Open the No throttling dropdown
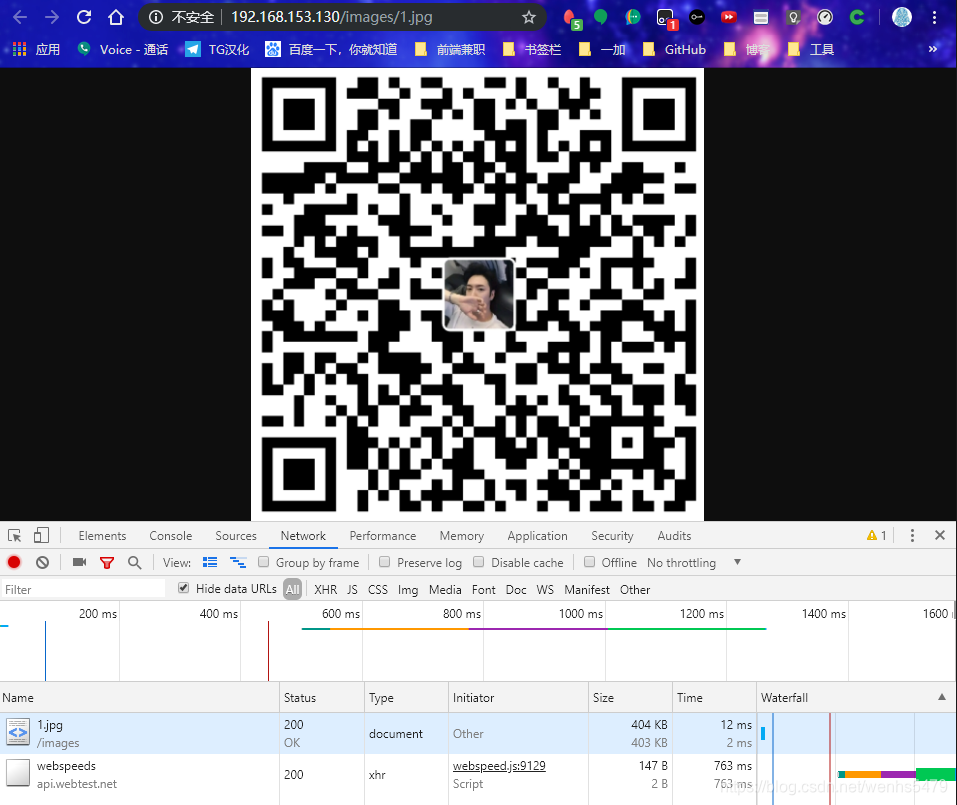 690,562
